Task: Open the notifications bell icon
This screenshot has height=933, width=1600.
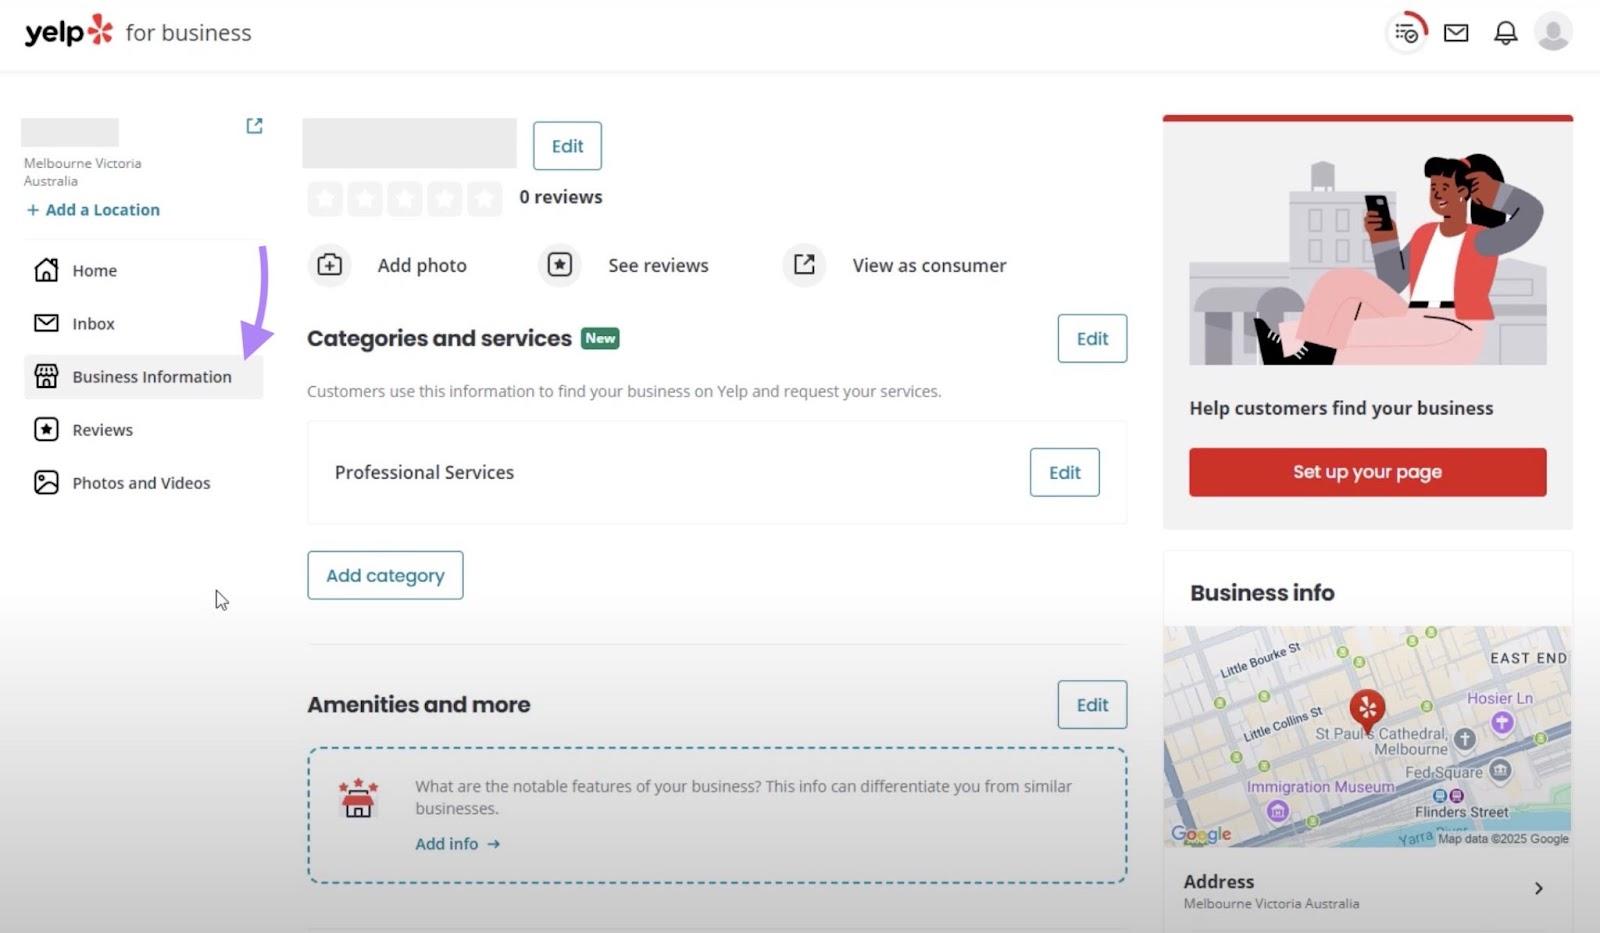Action: point(1504,31)
